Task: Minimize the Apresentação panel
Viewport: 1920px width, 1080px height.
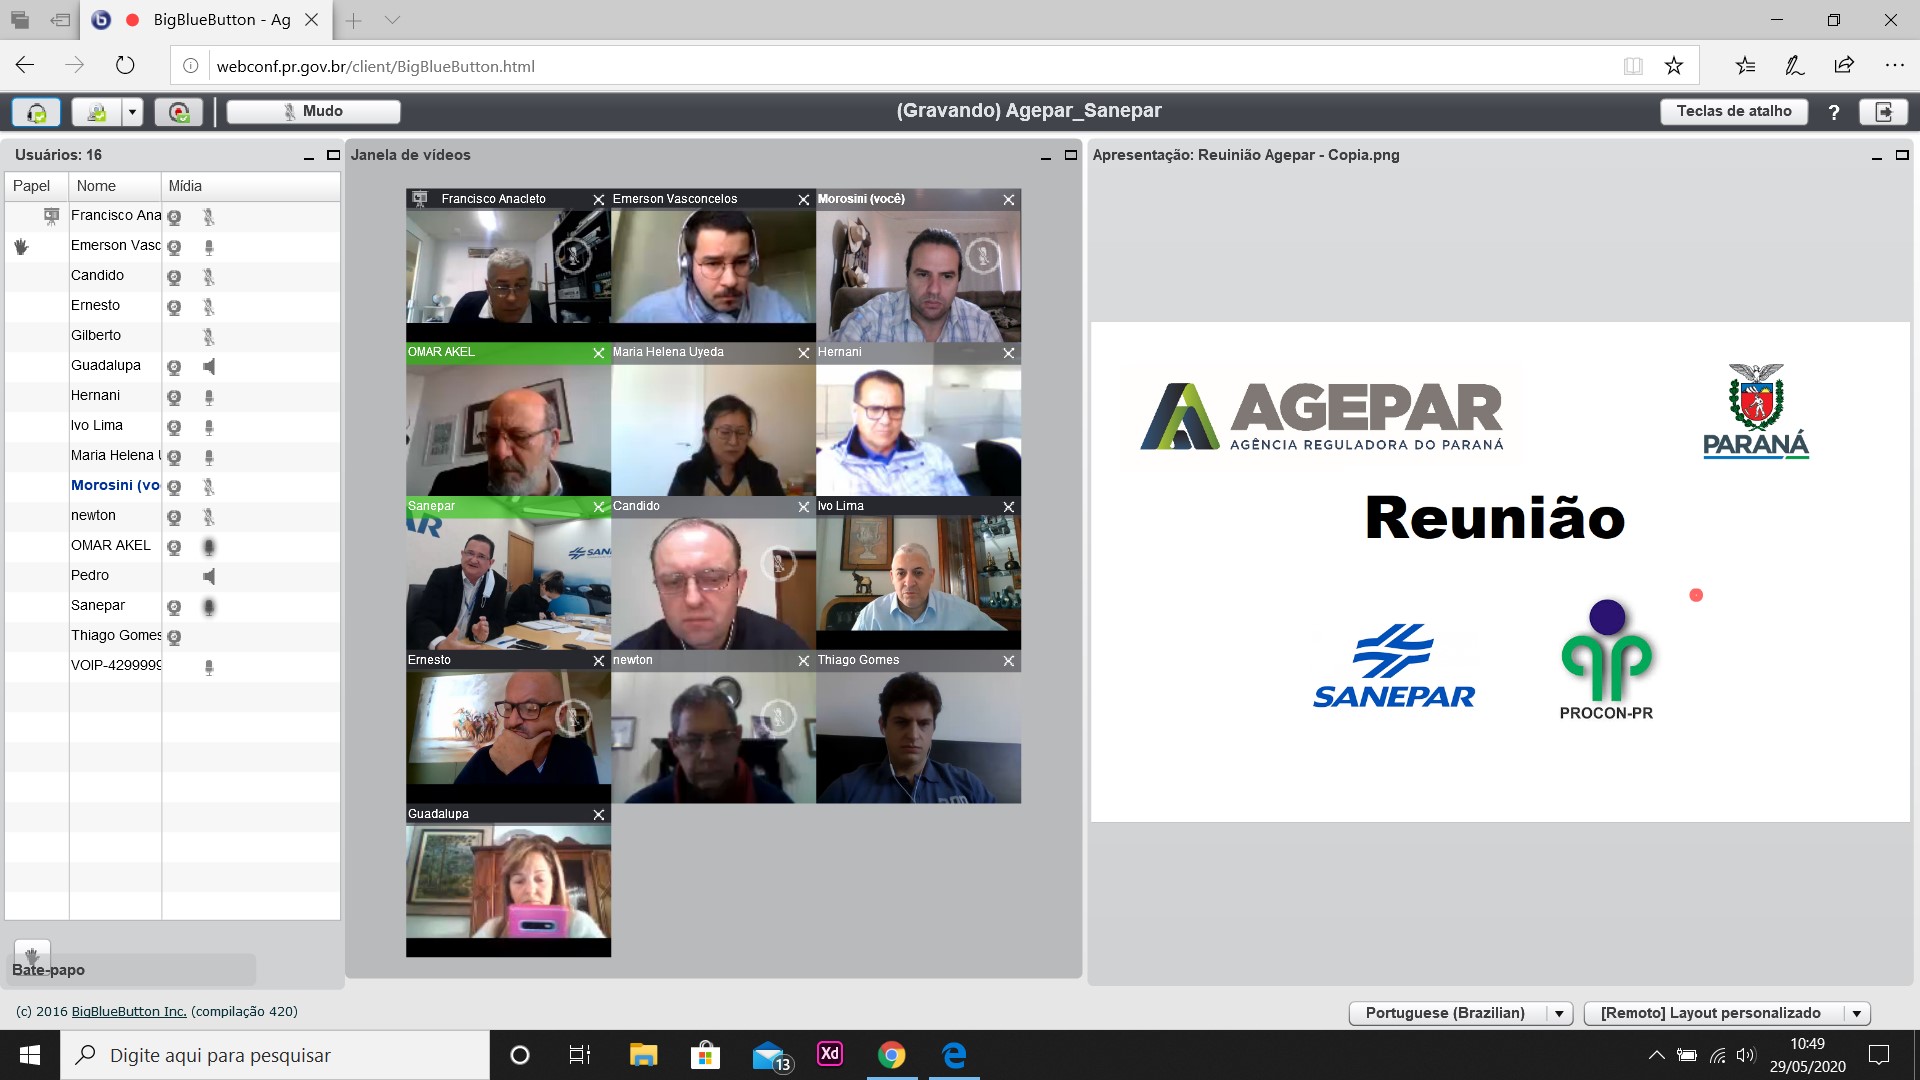Action: tap(1877, 156)
